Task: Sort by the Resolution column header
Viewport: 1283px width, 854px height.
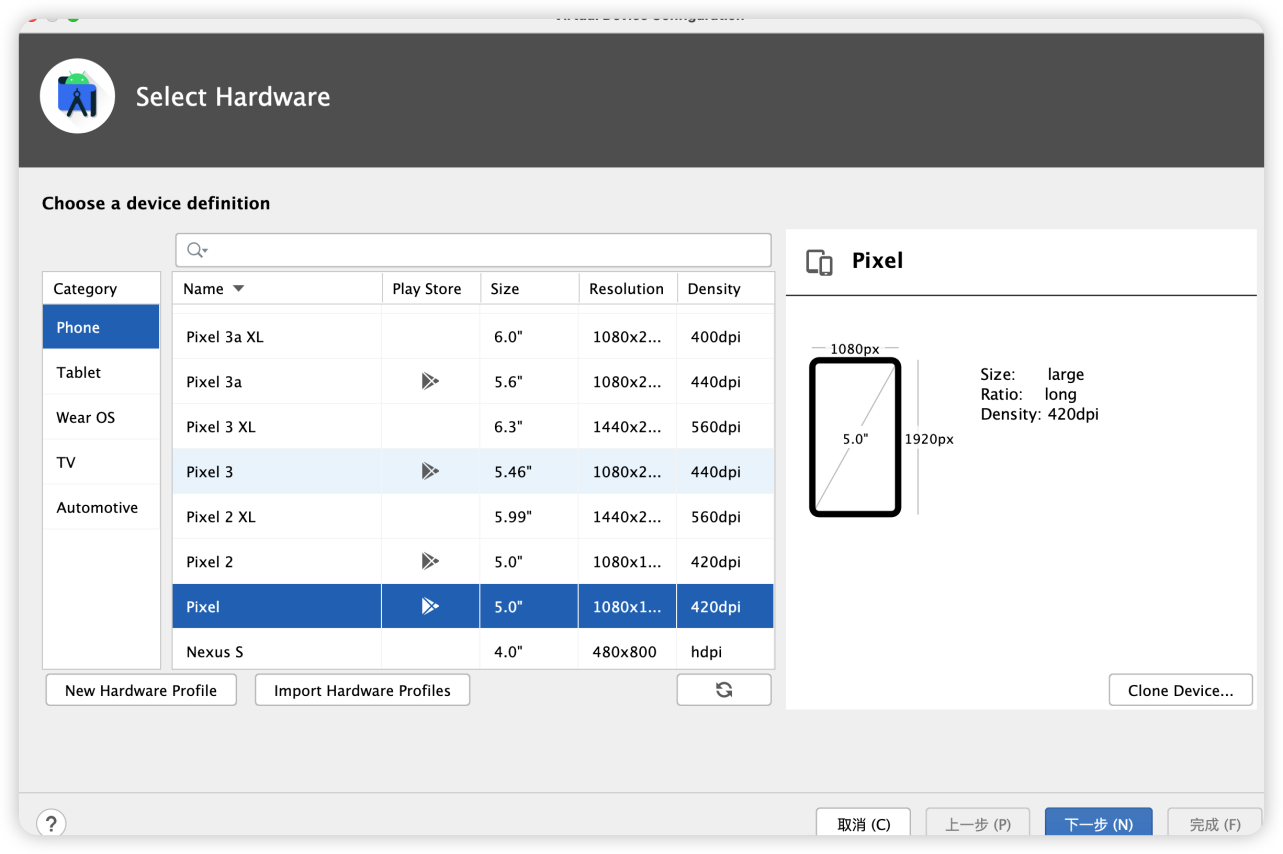Action: coord(628,288)
